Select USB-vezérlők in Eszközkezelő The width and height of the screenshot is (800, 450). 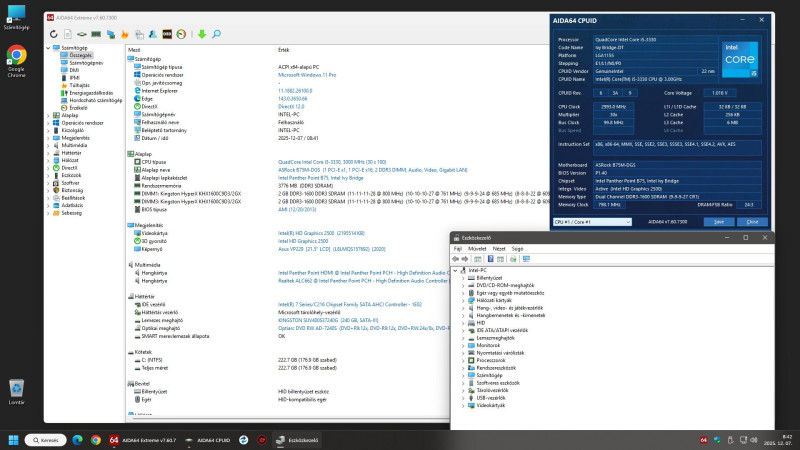[491, 398]
